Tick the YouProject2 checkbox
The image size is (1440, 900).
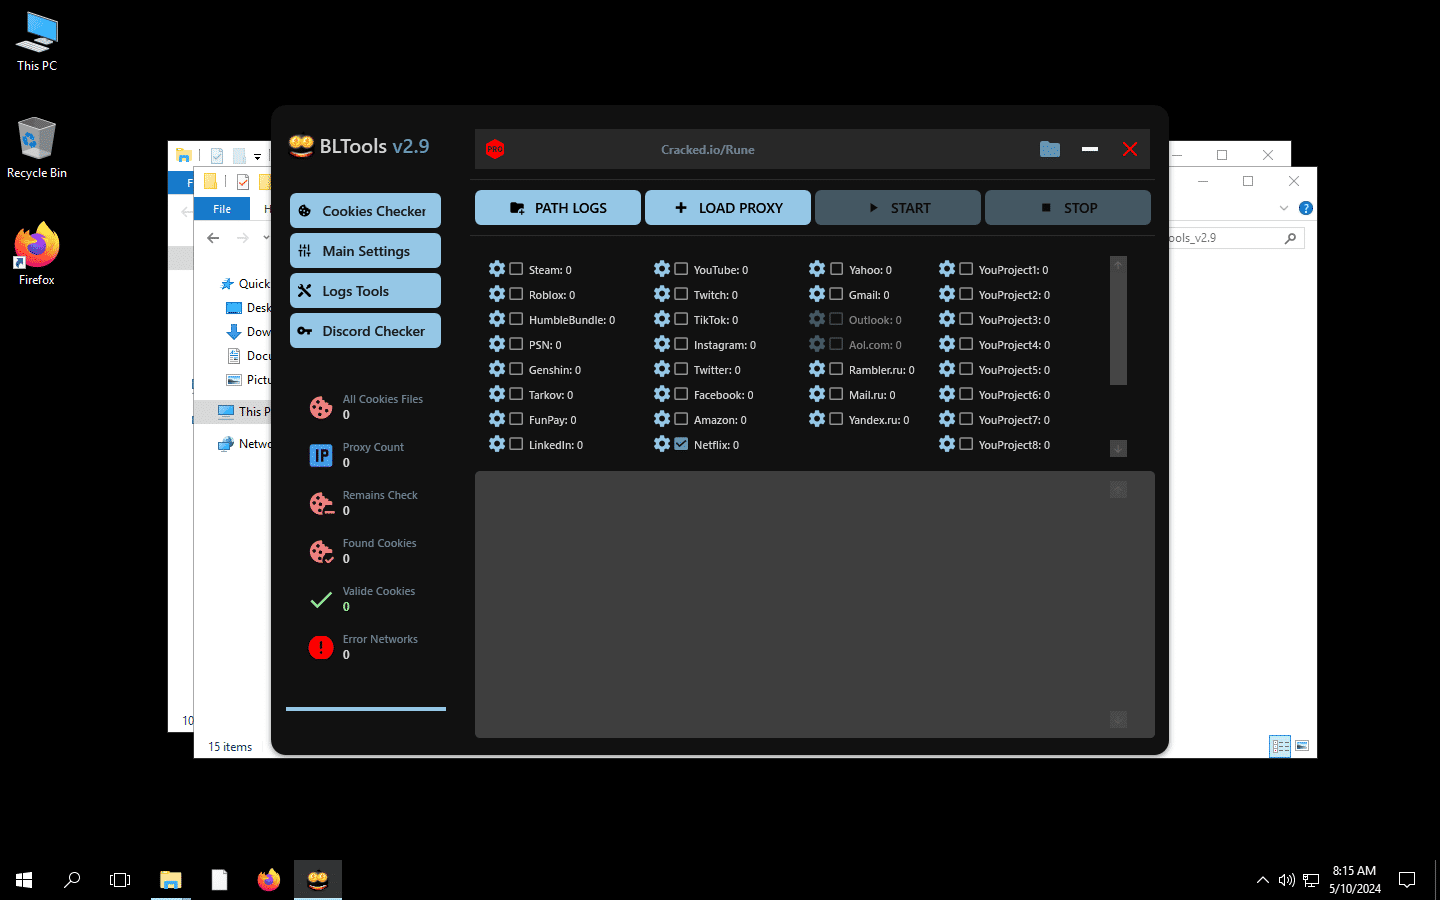(966, 294)
